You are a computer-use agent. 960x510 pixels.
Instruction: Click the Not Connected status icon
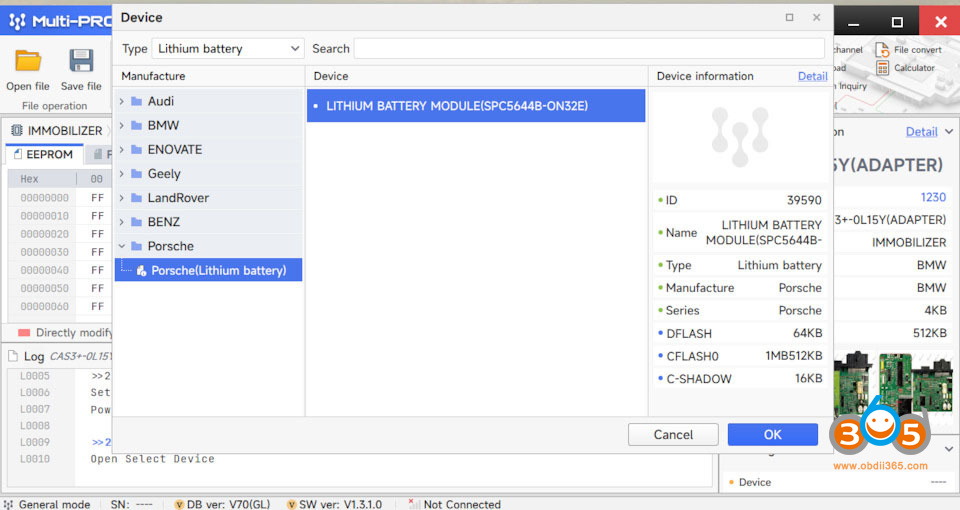pyautogui.click(x=412, y=504)
